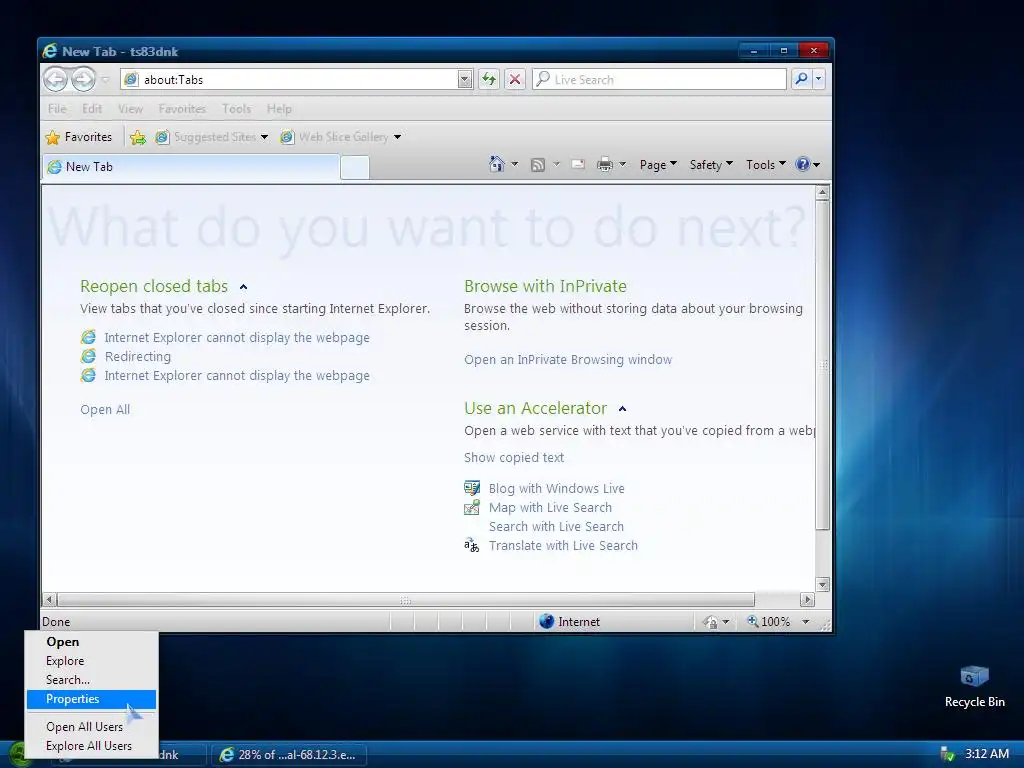
Task: Click the vertical scrollbar up arrow
Action: (x=822, y=192)
